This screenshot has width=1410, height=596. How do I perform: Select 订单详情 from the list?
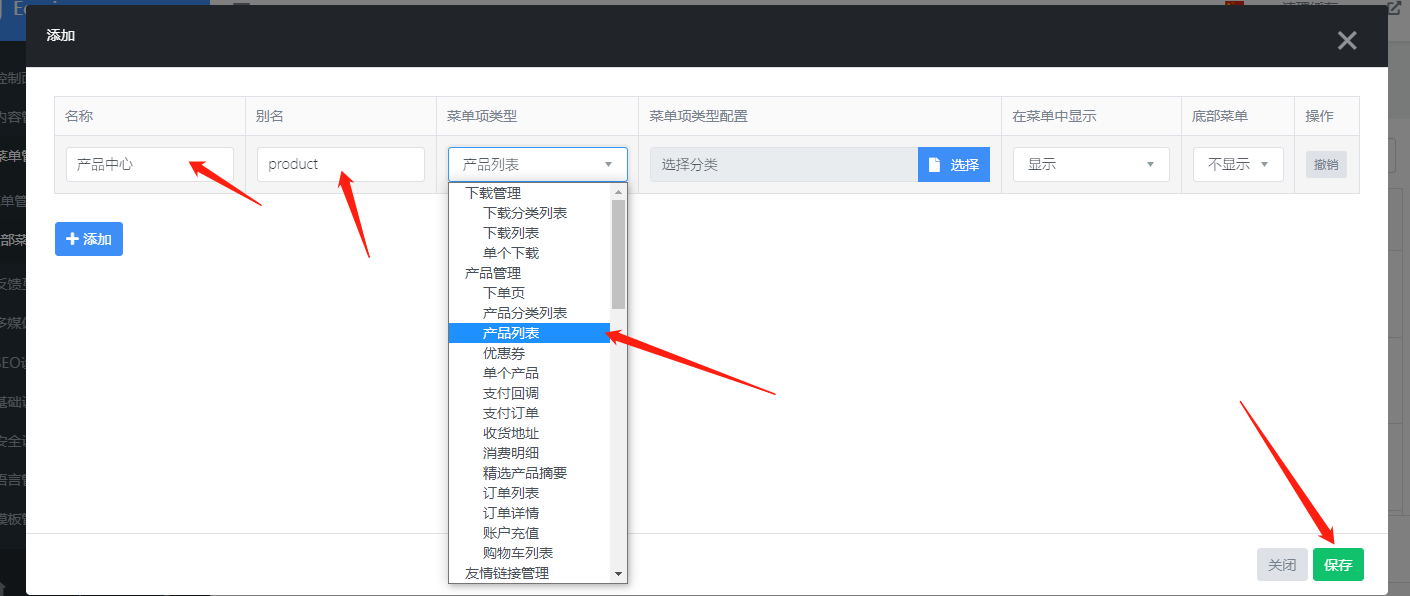tap(511, 513)
